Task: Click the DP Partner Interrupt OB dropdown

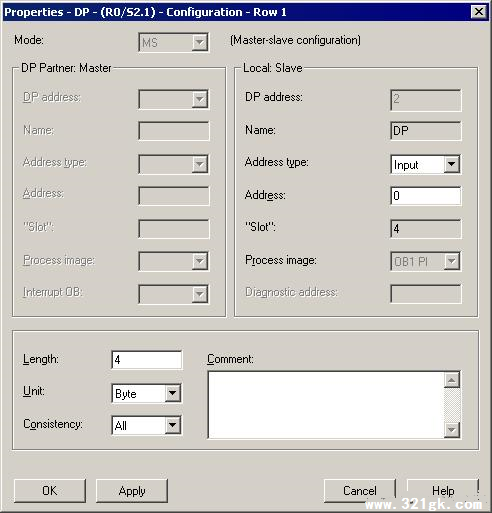Action: coord(174,294)
